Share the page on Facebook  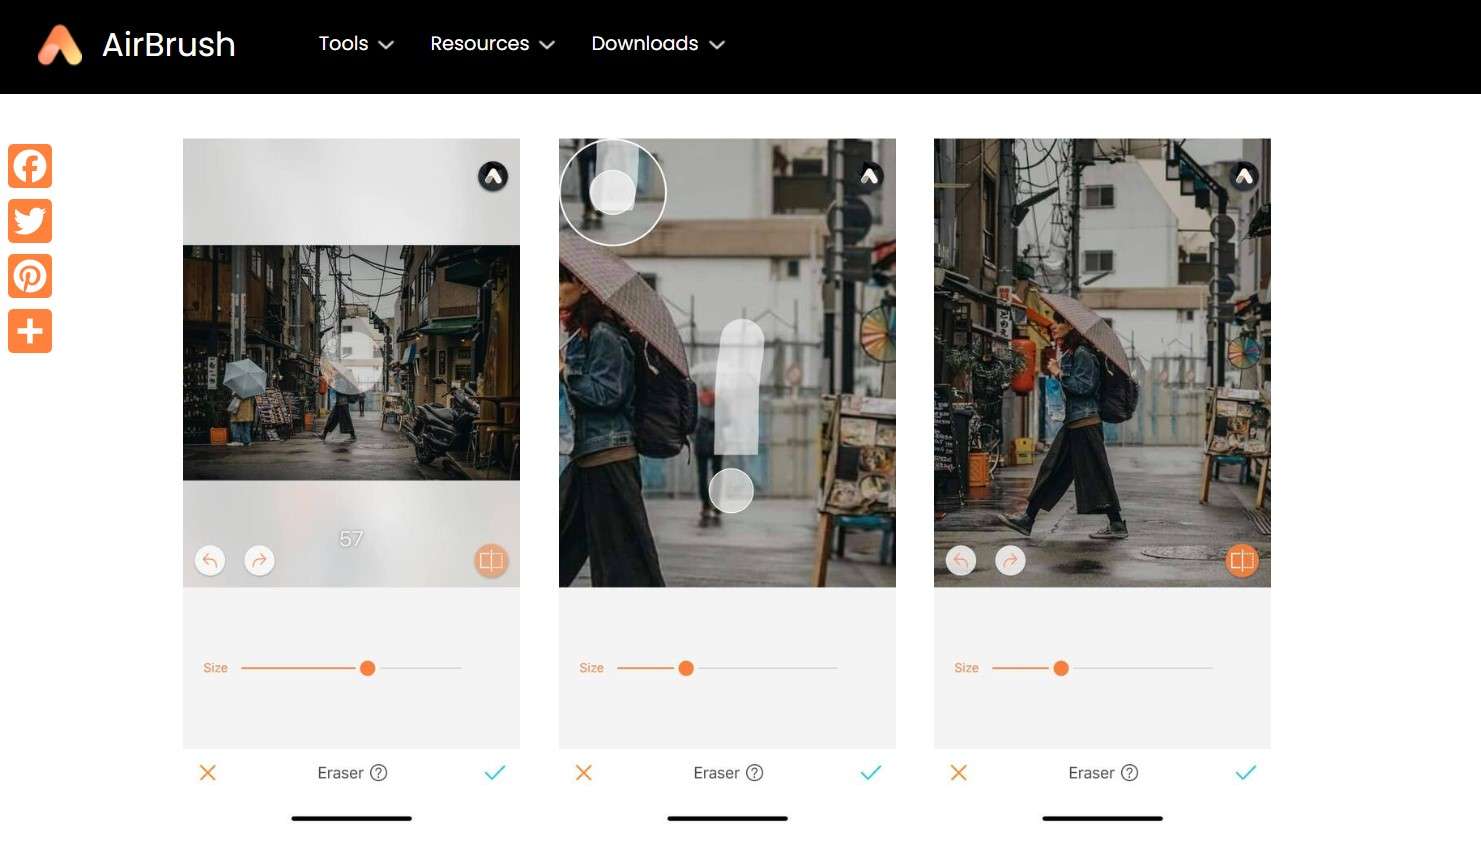point(30,166)
